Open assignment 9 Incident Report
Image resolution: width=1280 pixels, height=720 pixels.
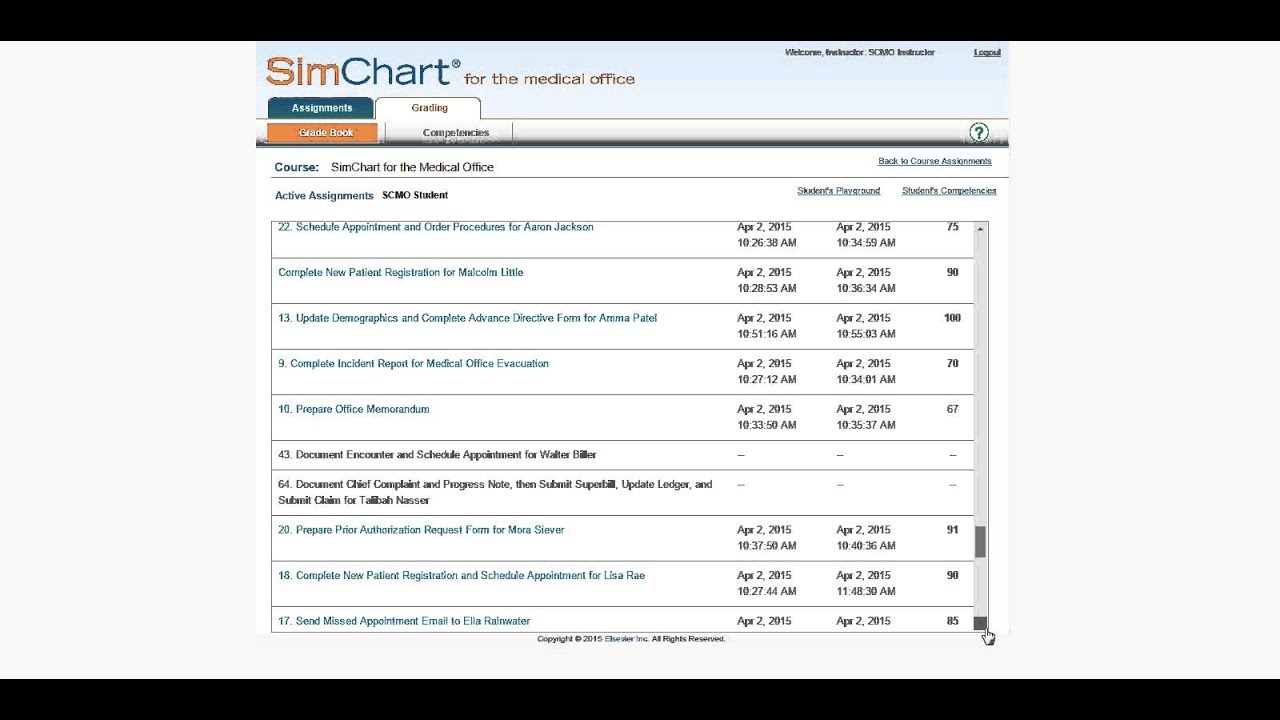414,364
